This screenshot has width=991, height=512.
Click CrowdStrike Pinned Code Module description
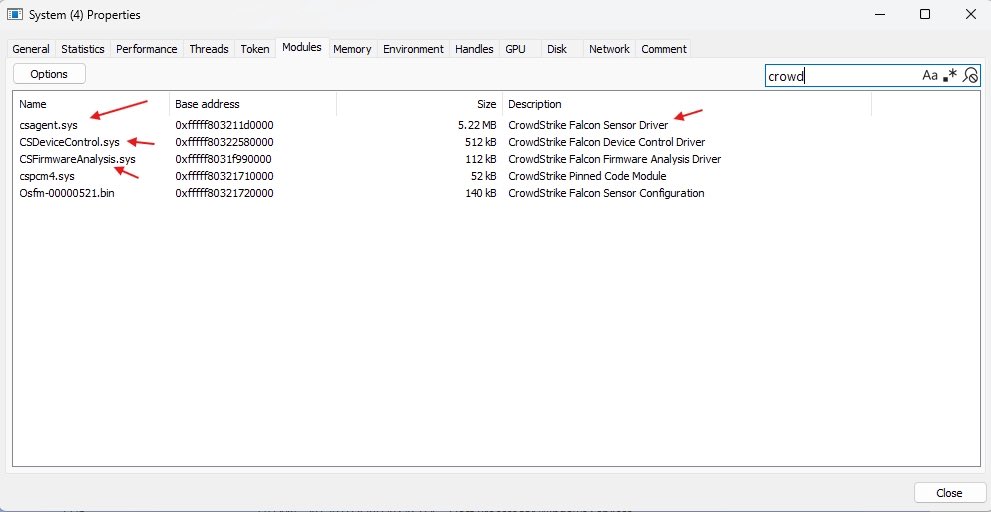pyautogui.click(x=587, y=176)
